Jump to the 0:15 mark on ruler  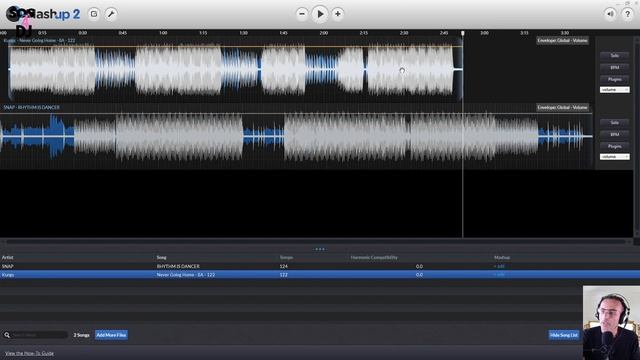42,33
